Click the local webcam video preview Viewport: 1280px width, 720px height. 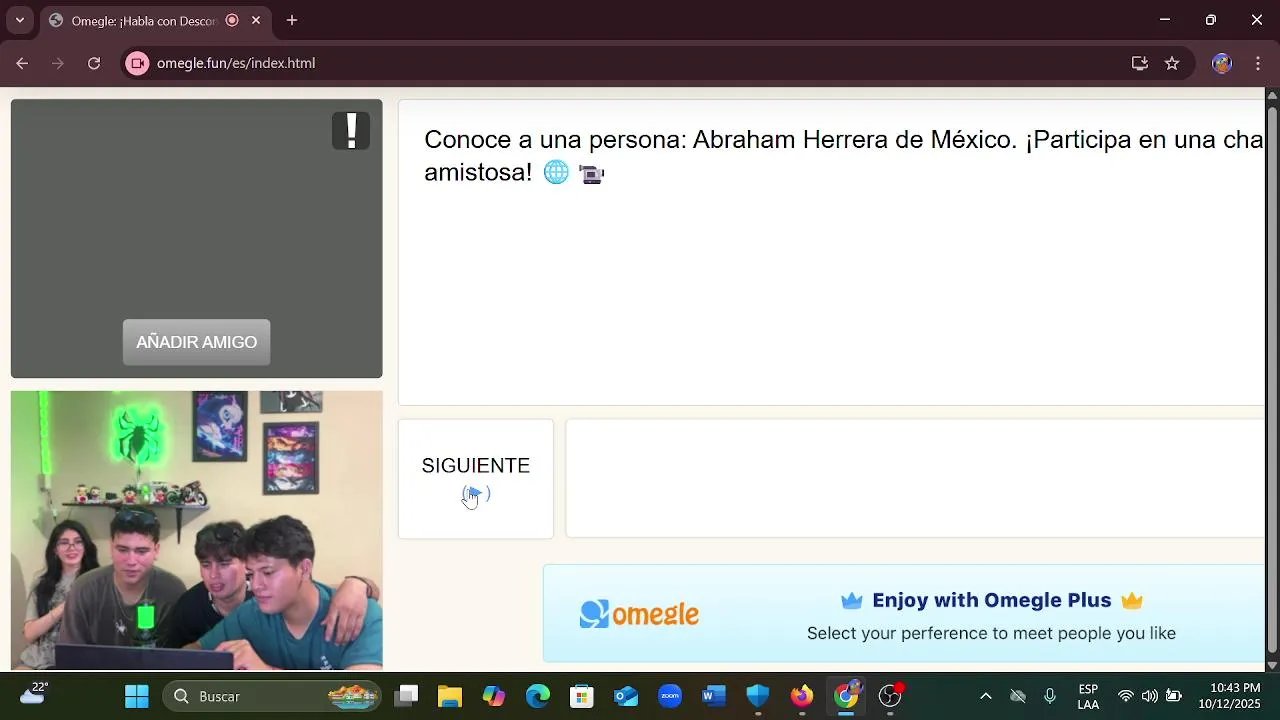[x=197, y=530]
